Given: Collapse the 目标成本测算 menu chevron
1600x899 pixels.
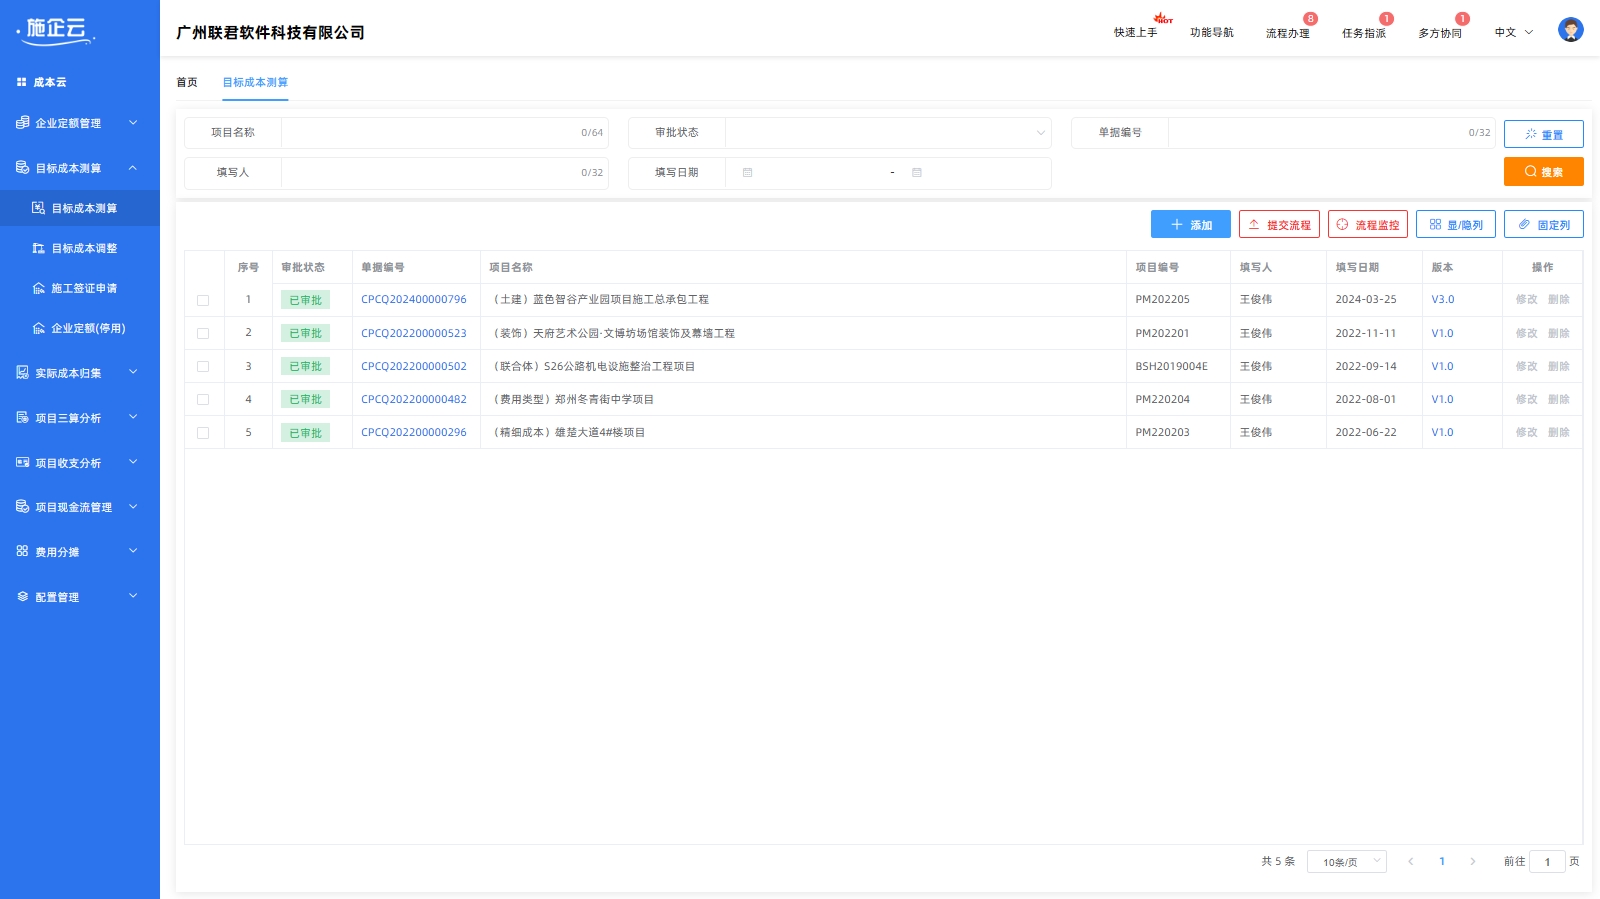Looking at the screenshot, I should [x=133, y=168].
